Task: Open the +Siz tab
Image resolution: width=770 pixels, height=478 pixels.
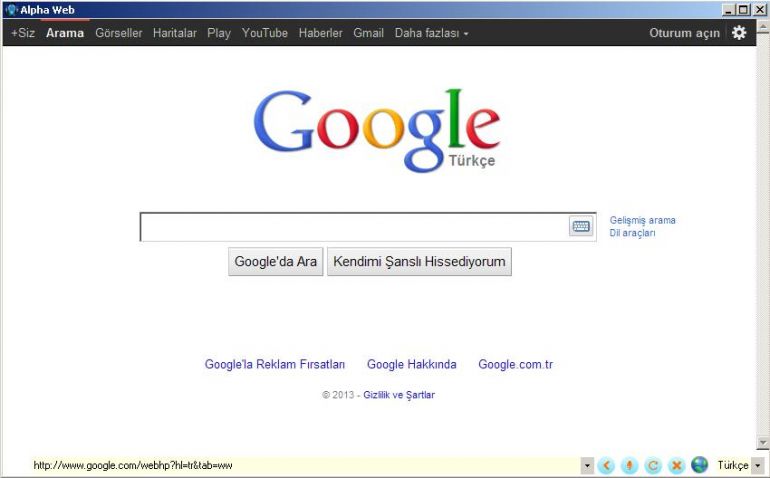Action: (x=23, y=33)
